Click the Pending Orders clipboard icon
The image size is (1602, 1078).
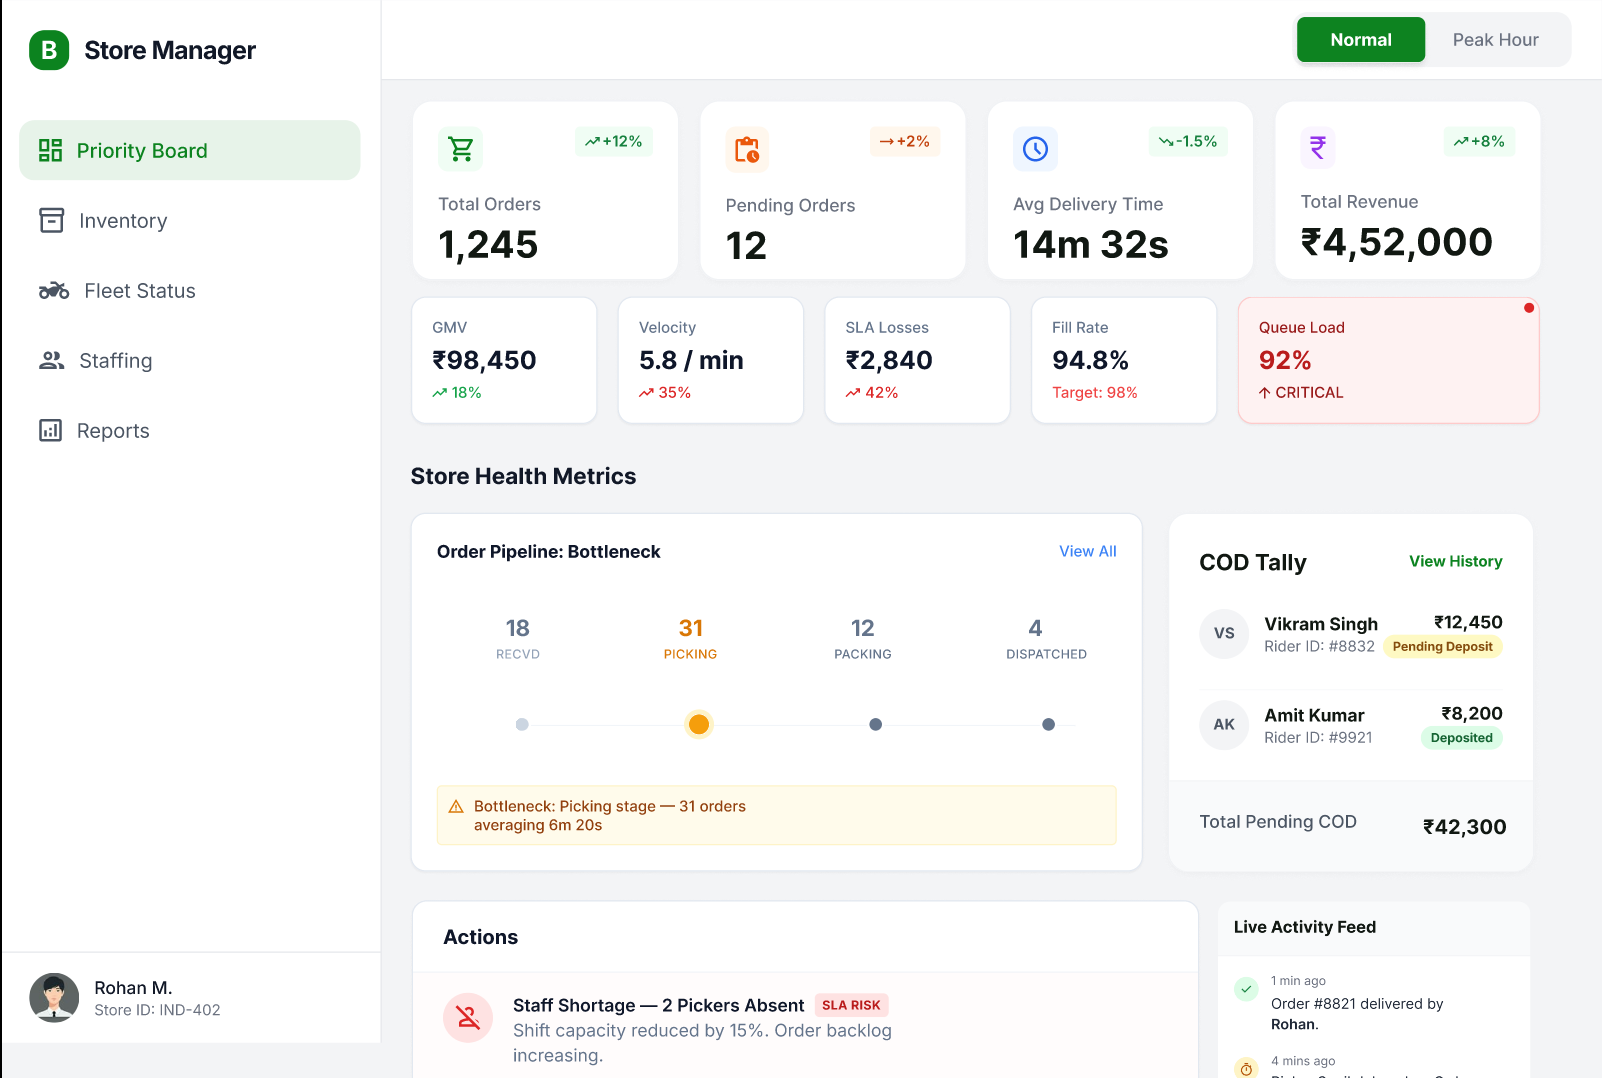pyautogui.click(x=747, y=150)
